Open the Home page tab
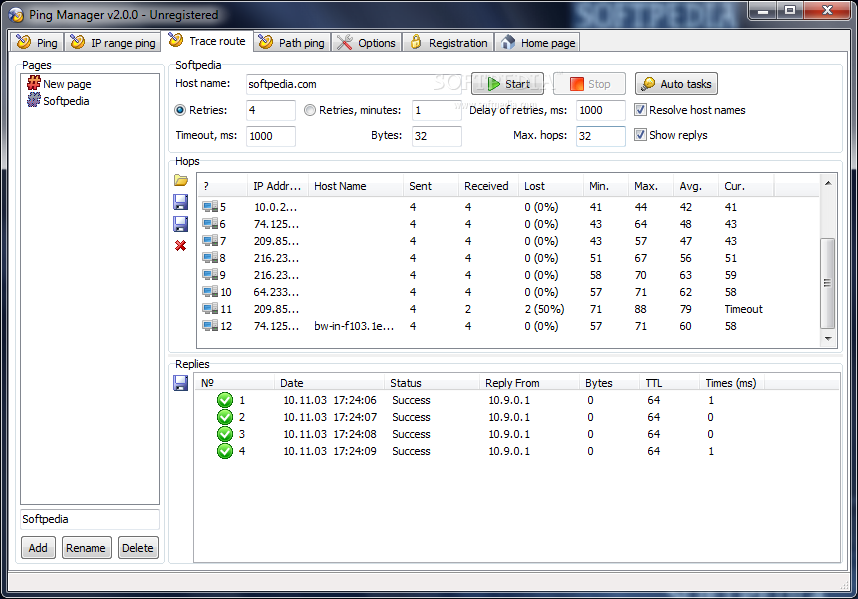This screenshot has height=599, width=858. click(537, 43)
